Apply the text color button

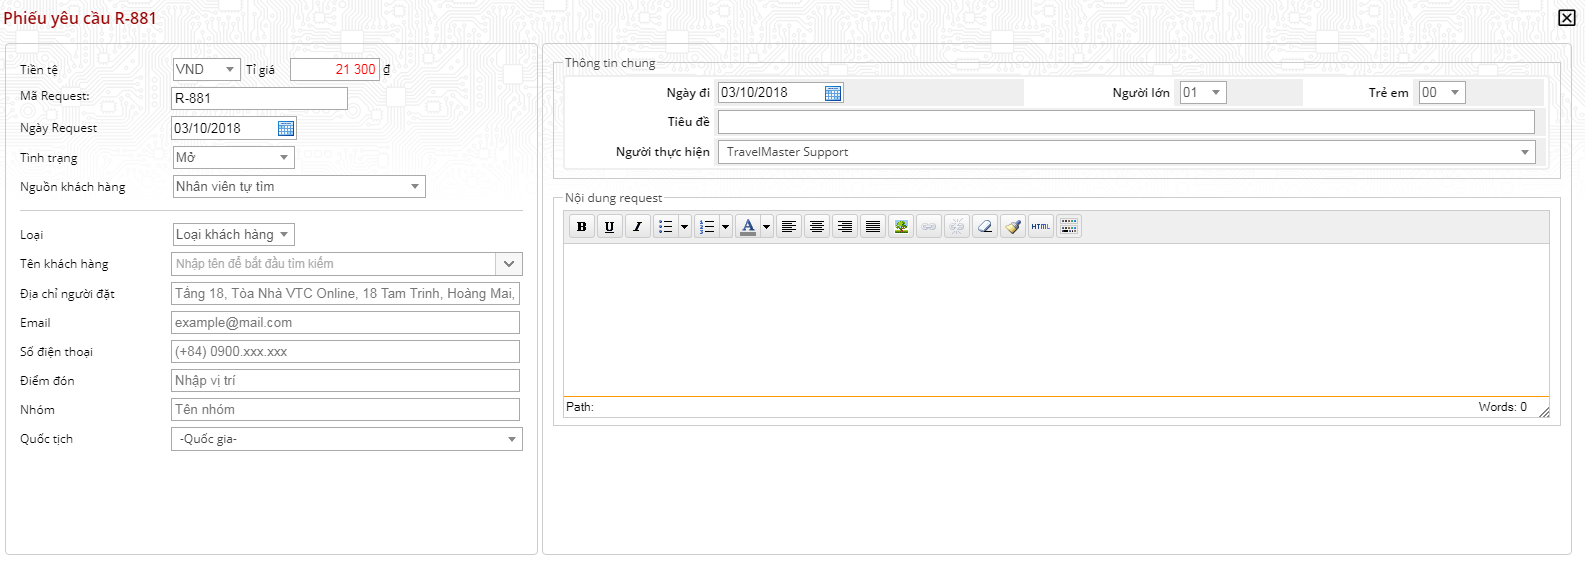tap(748, 227)
